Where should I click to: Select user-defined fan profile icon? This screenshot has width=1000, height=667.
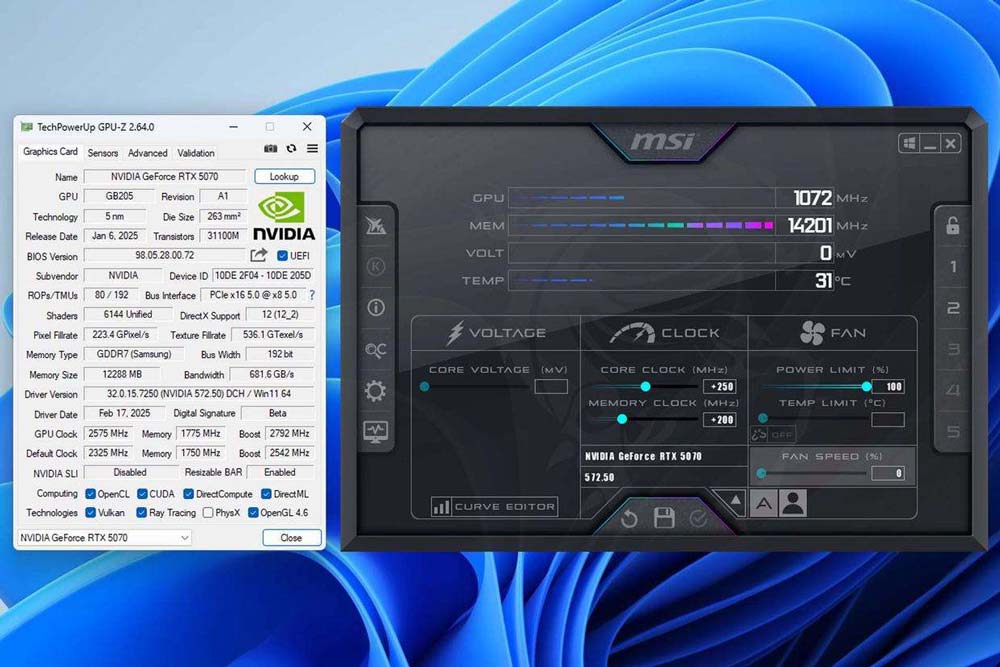(x=793, y=504)
